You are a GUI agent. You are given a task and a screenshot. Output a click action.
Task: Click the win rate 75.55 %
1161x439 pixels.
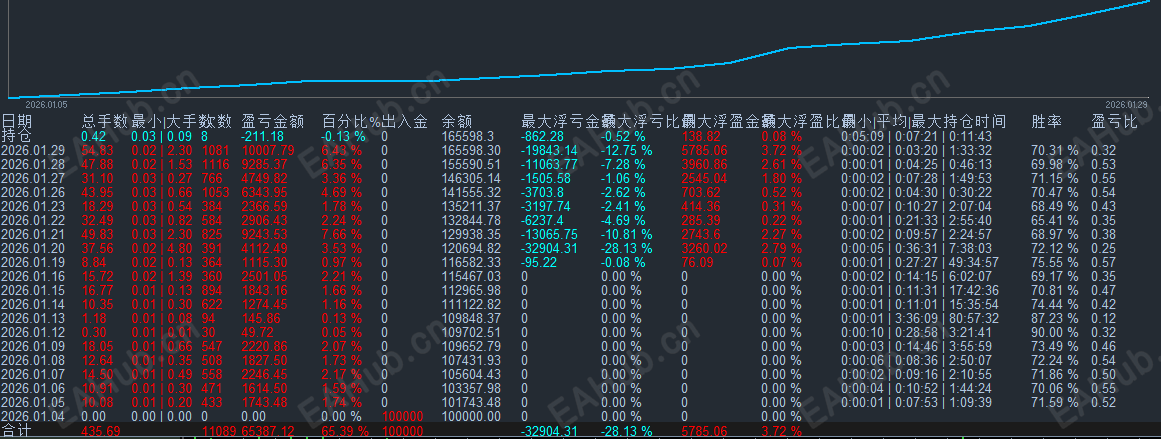point(1055,263)
